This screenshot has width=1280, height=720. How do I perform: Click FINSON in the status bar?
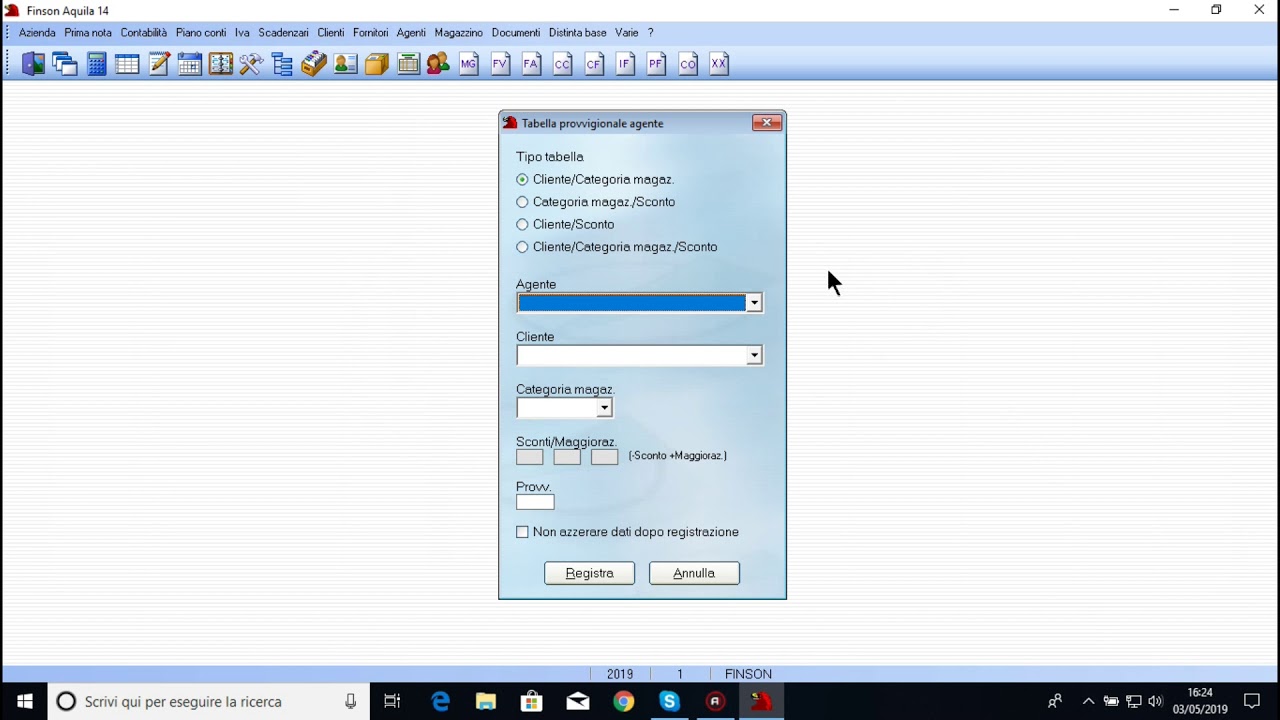[748, 674]
